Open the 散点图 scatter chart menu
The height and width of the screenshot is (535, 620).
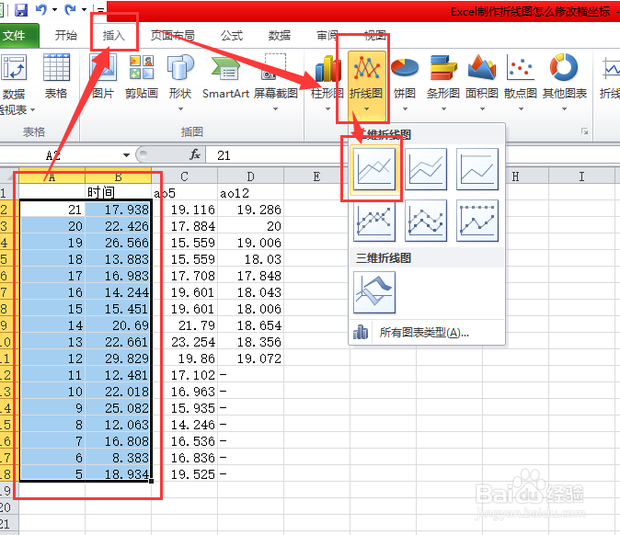tap(521, 82)
